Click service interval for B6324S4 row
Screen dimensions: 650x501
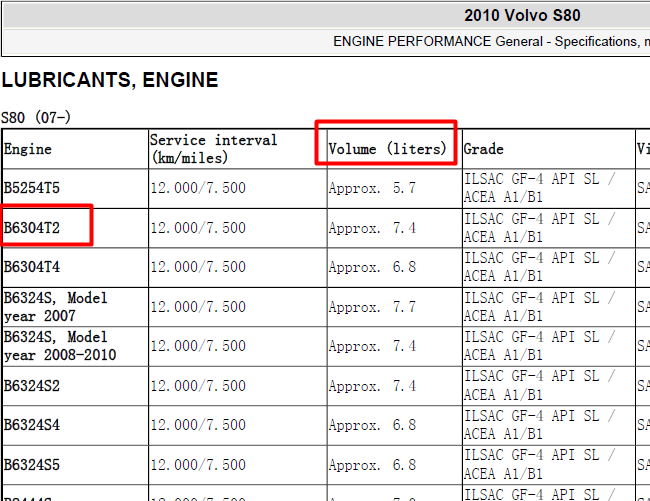click(x=198, y=425)
